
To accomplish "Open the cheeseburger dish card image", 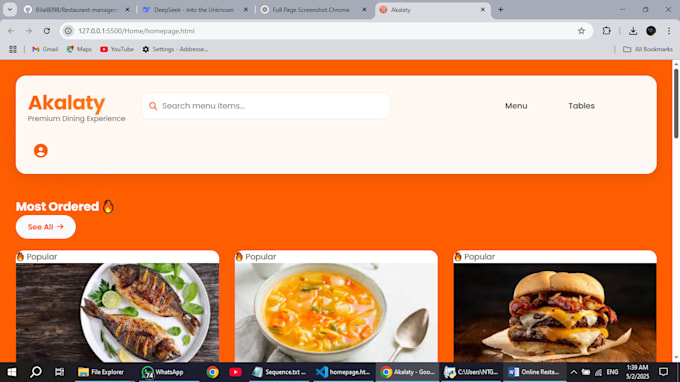I will [555, 312].
